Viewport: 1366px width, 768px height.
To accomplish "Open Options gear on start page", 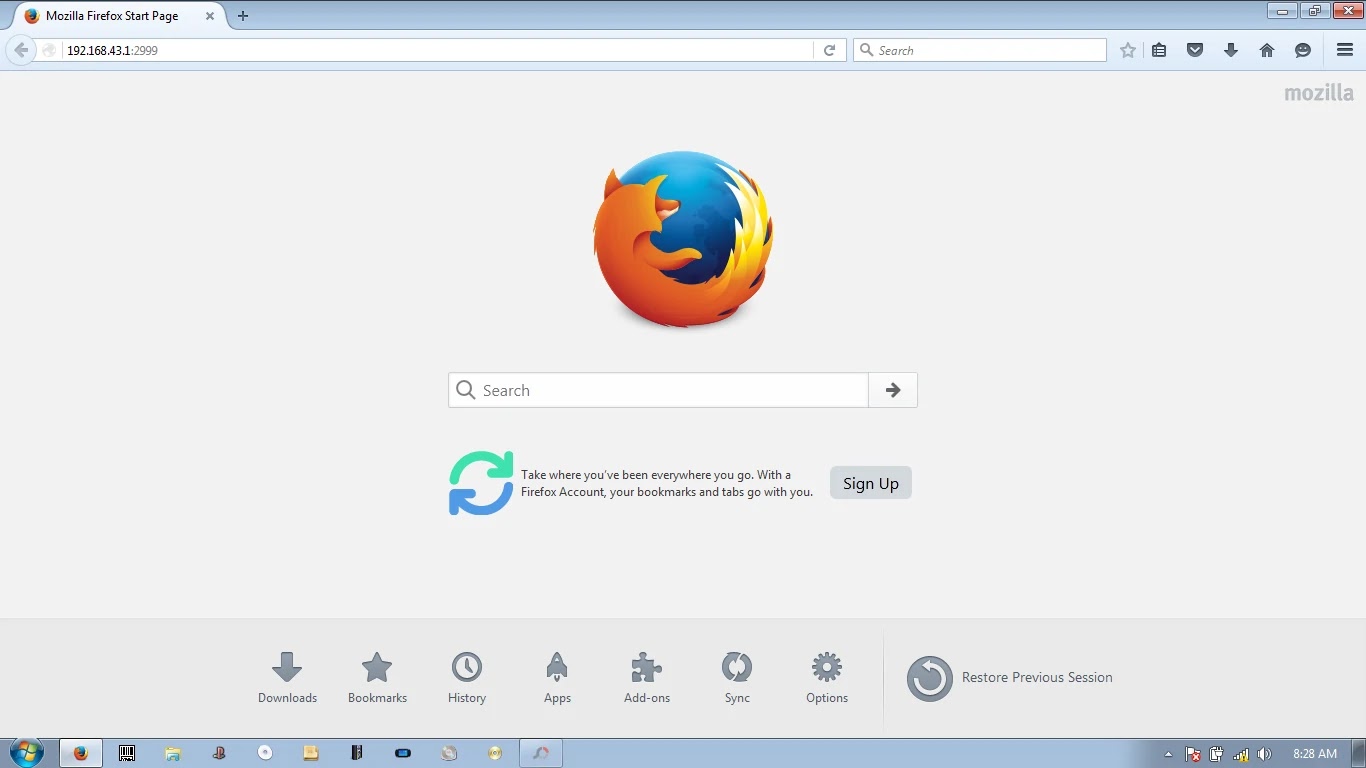I will point(827,678).
